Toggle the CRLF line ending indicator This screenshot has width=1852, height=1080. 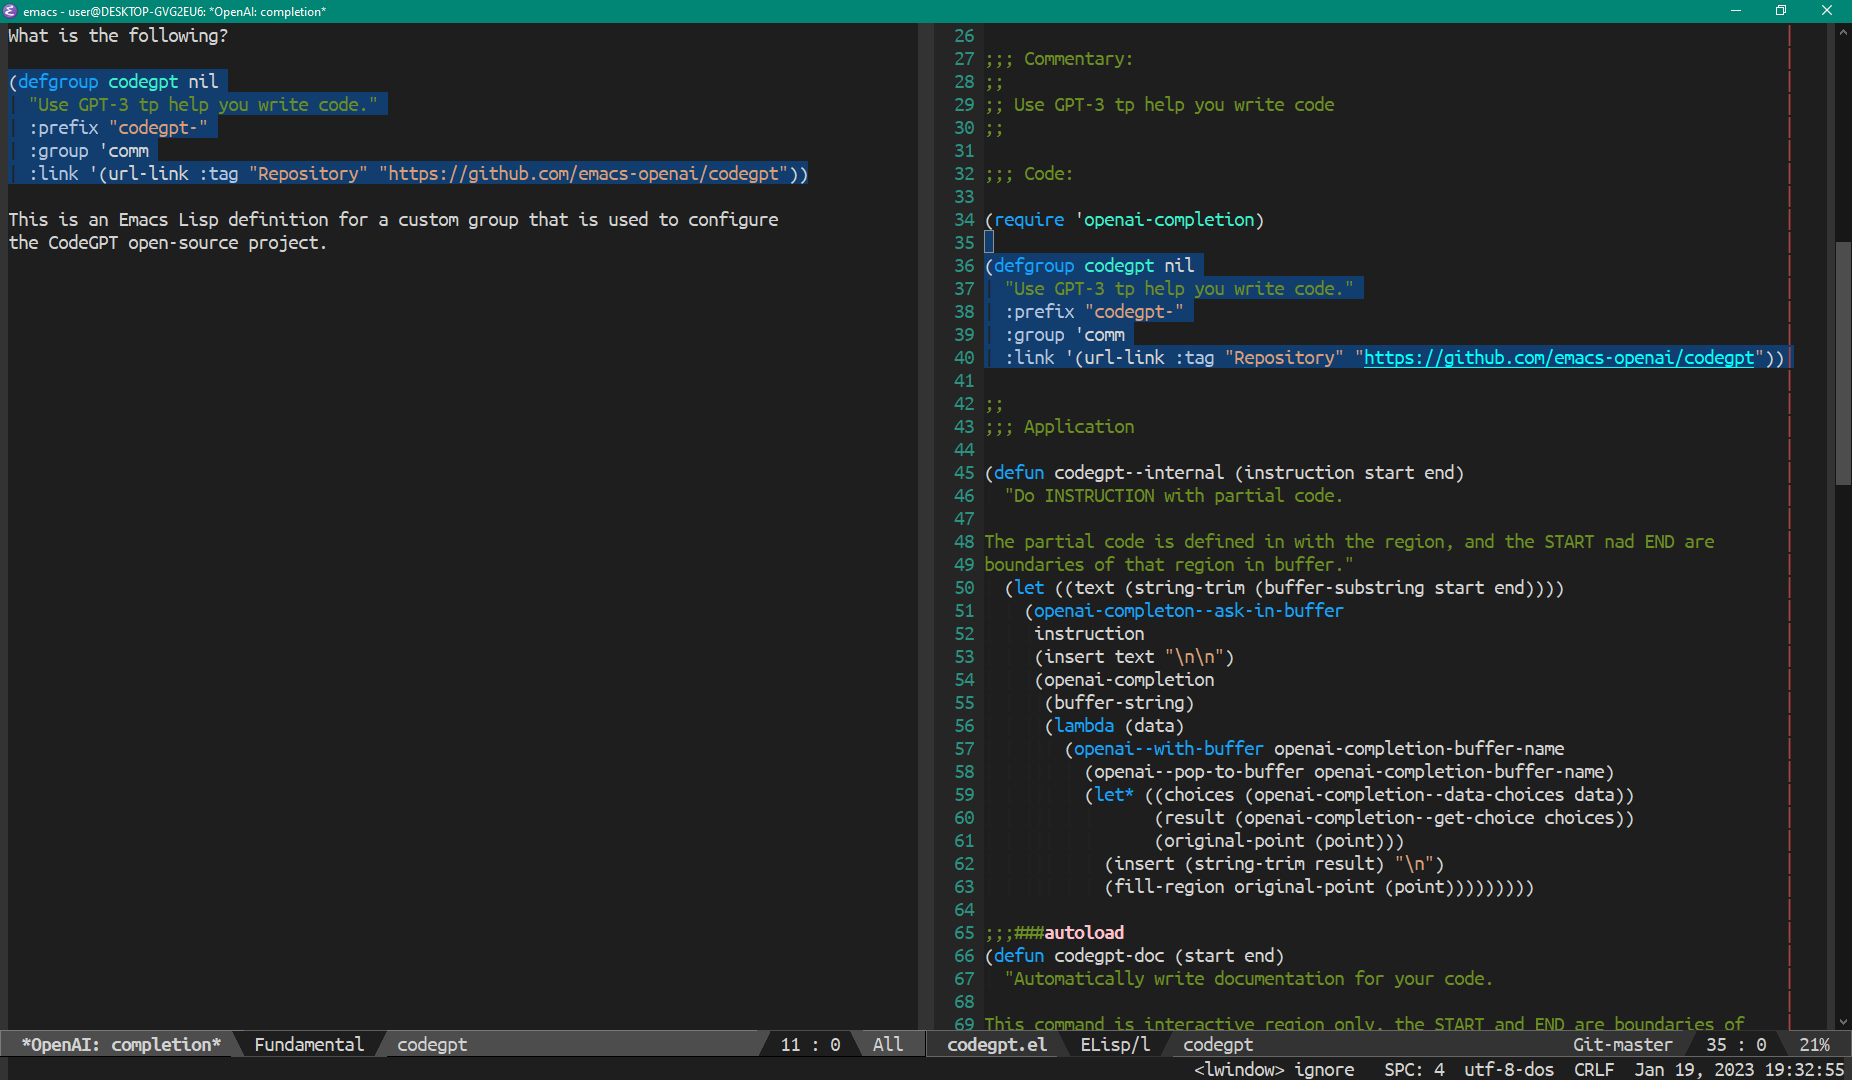tap(1593, 1069)
